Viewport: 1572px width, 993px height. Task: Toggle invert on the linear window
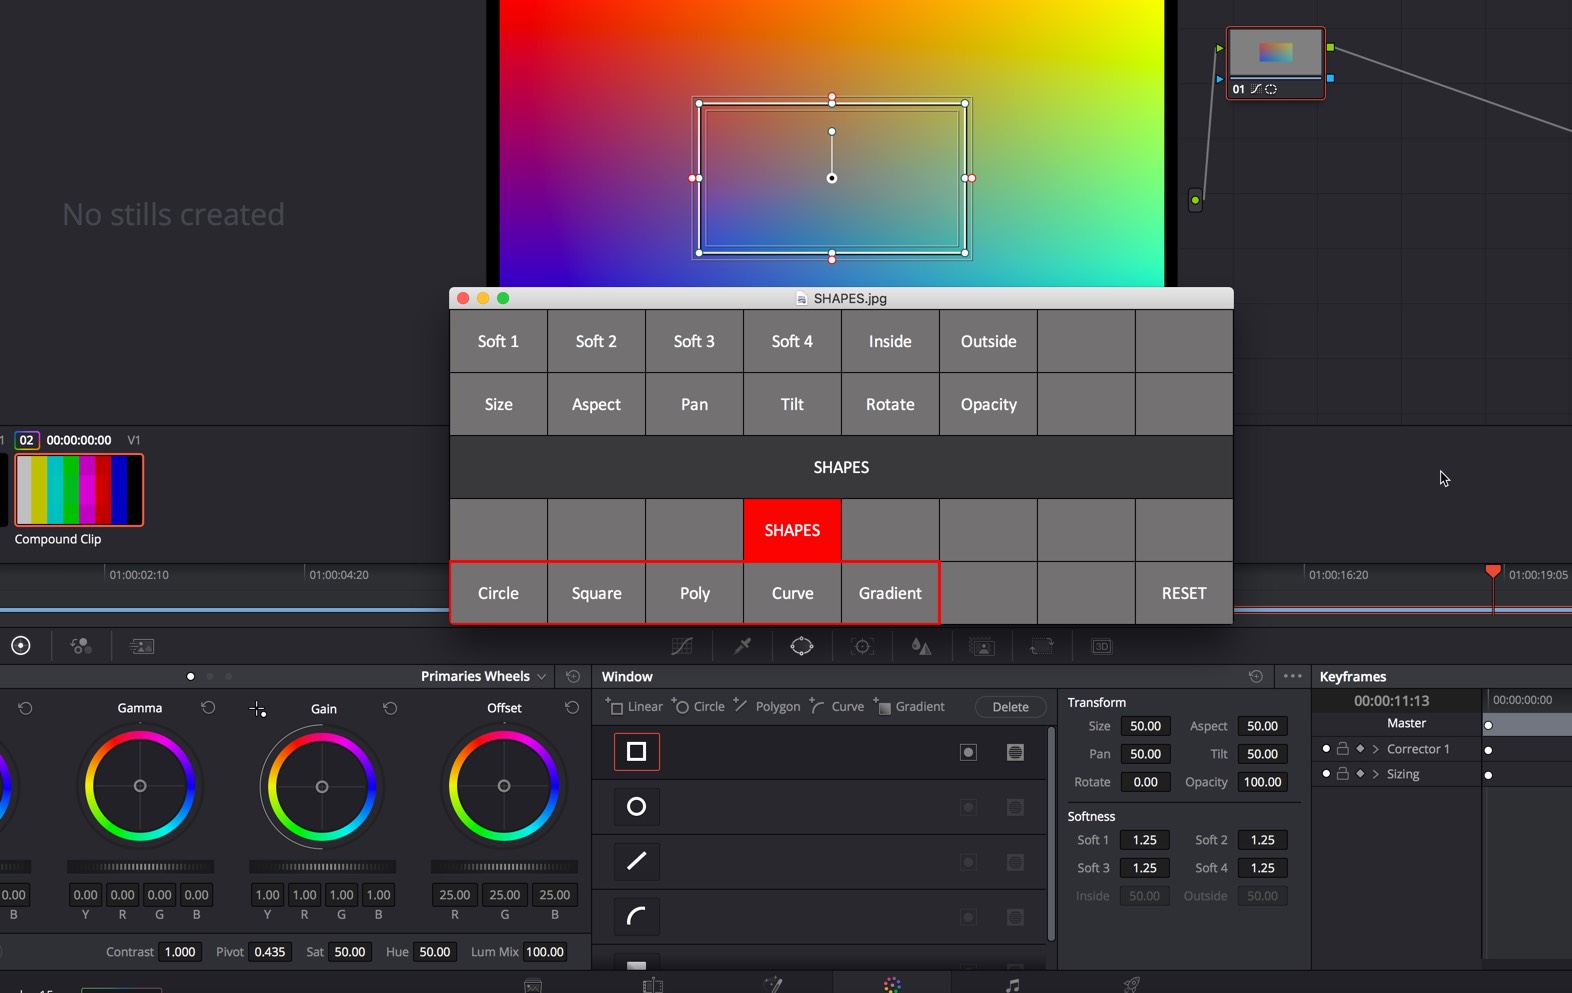pyautogui.click(x=968, y=752)
